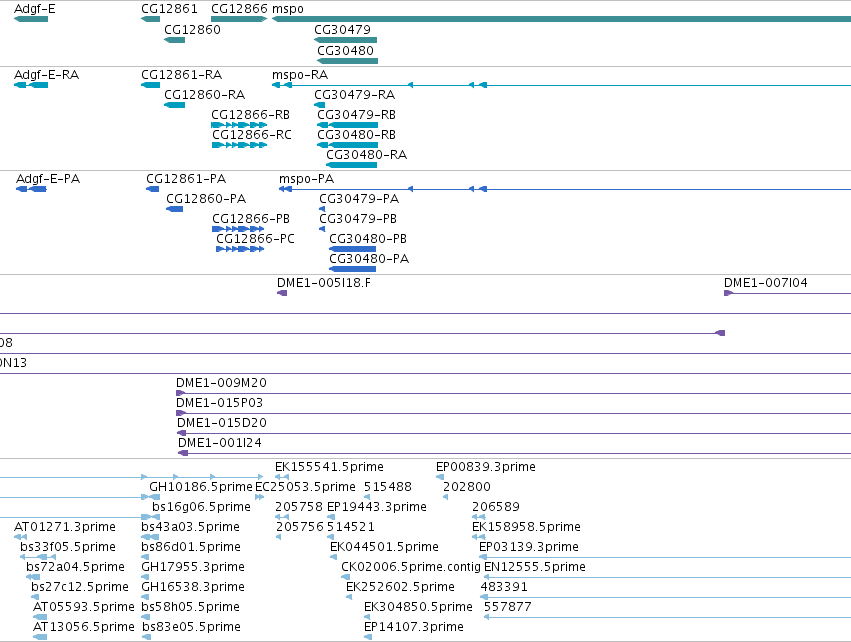
Task: Select the 206589 EST feature
Action: pyautogui.click(x=479, y=517)
